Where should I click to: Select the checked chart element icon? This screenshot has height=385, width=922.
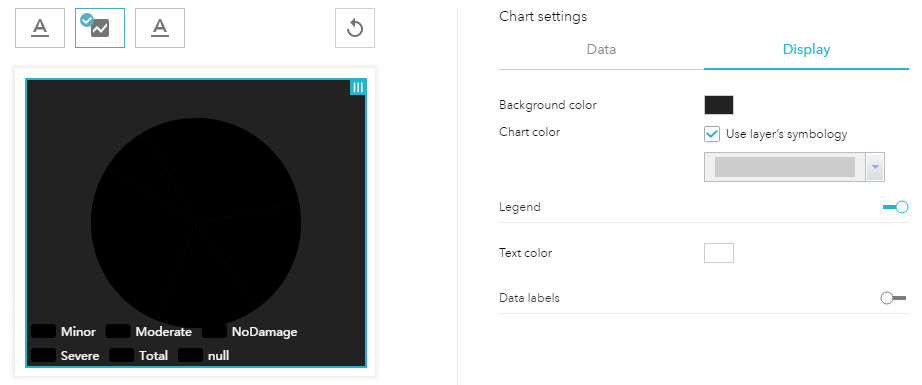[100, 28]
